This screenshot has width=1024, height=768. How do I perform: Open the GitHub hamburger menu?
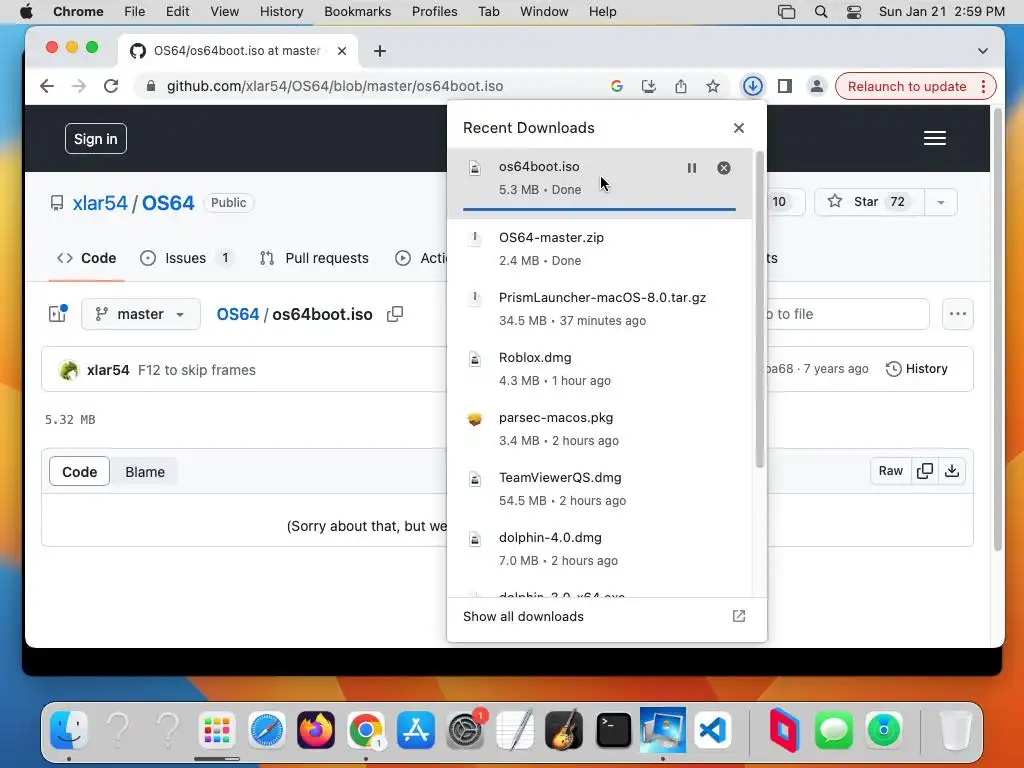935,138
